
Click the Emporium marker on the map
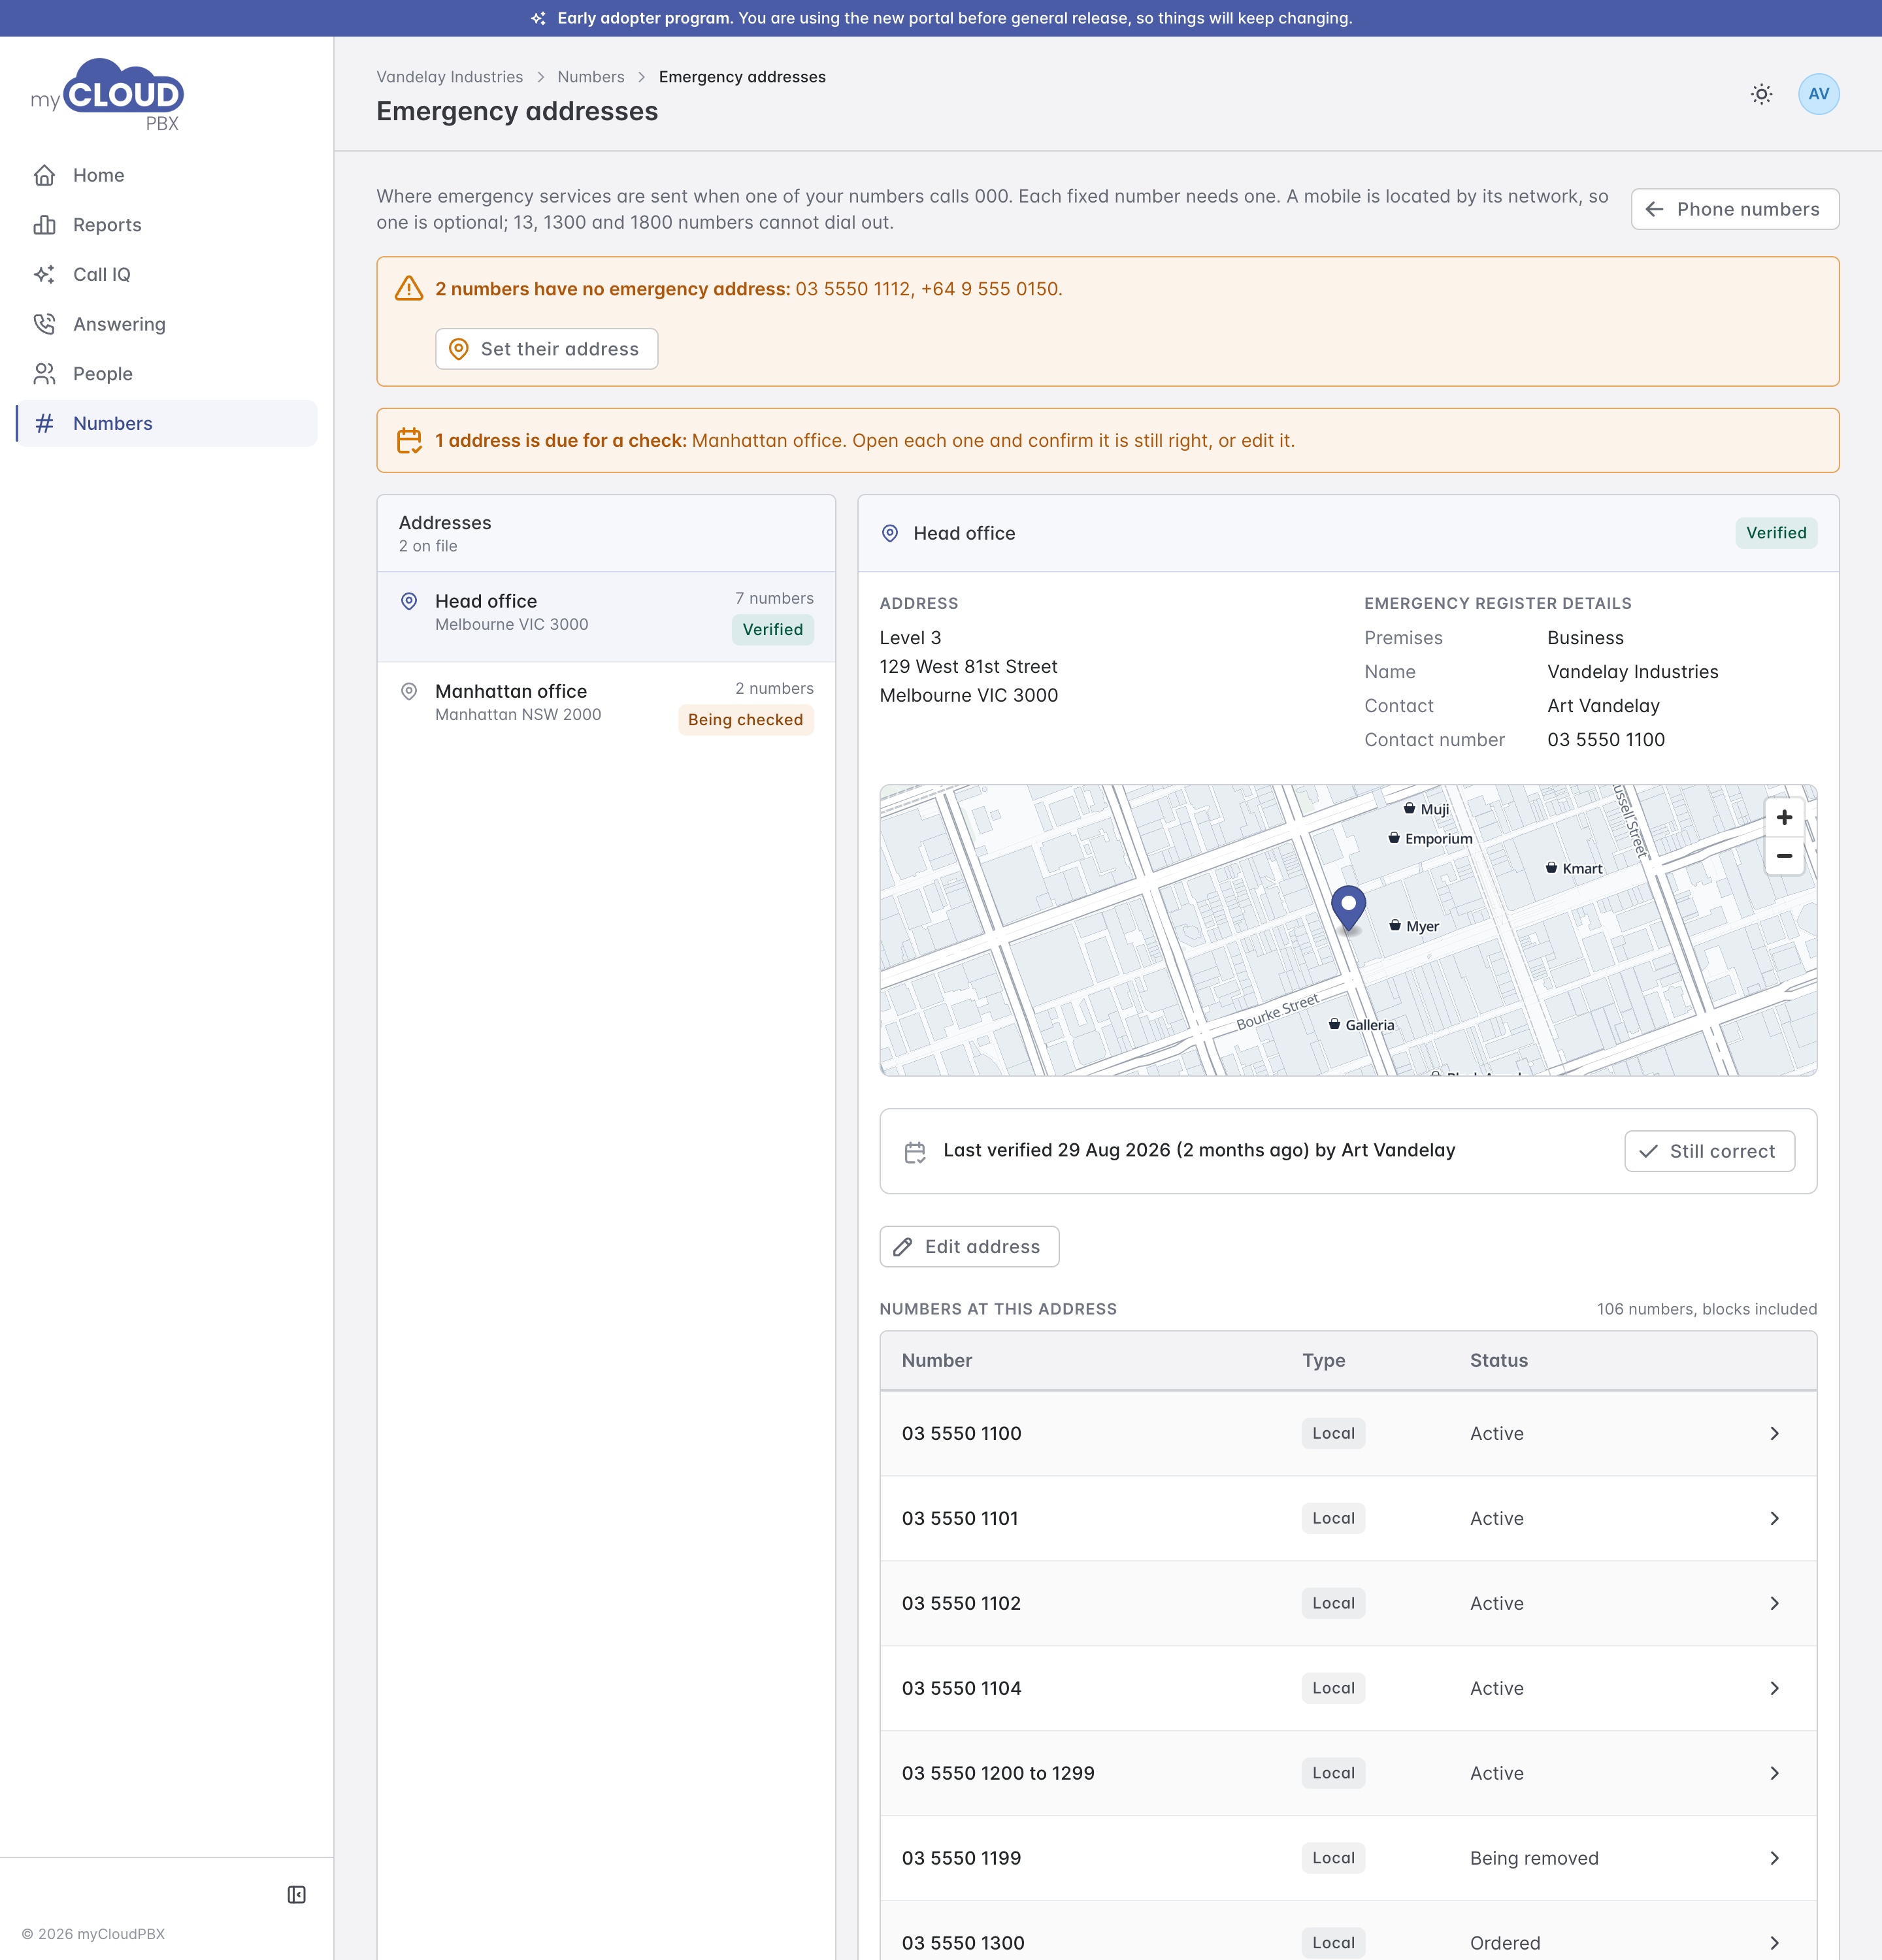(1430, 838)
